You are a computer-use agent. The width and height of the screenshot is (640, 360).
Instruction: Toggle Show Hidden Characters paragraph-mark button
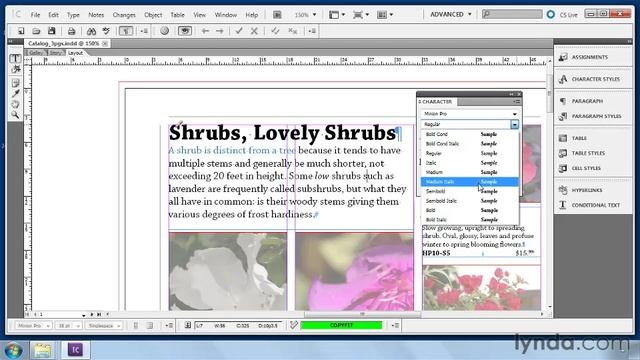tap(126, 31)
